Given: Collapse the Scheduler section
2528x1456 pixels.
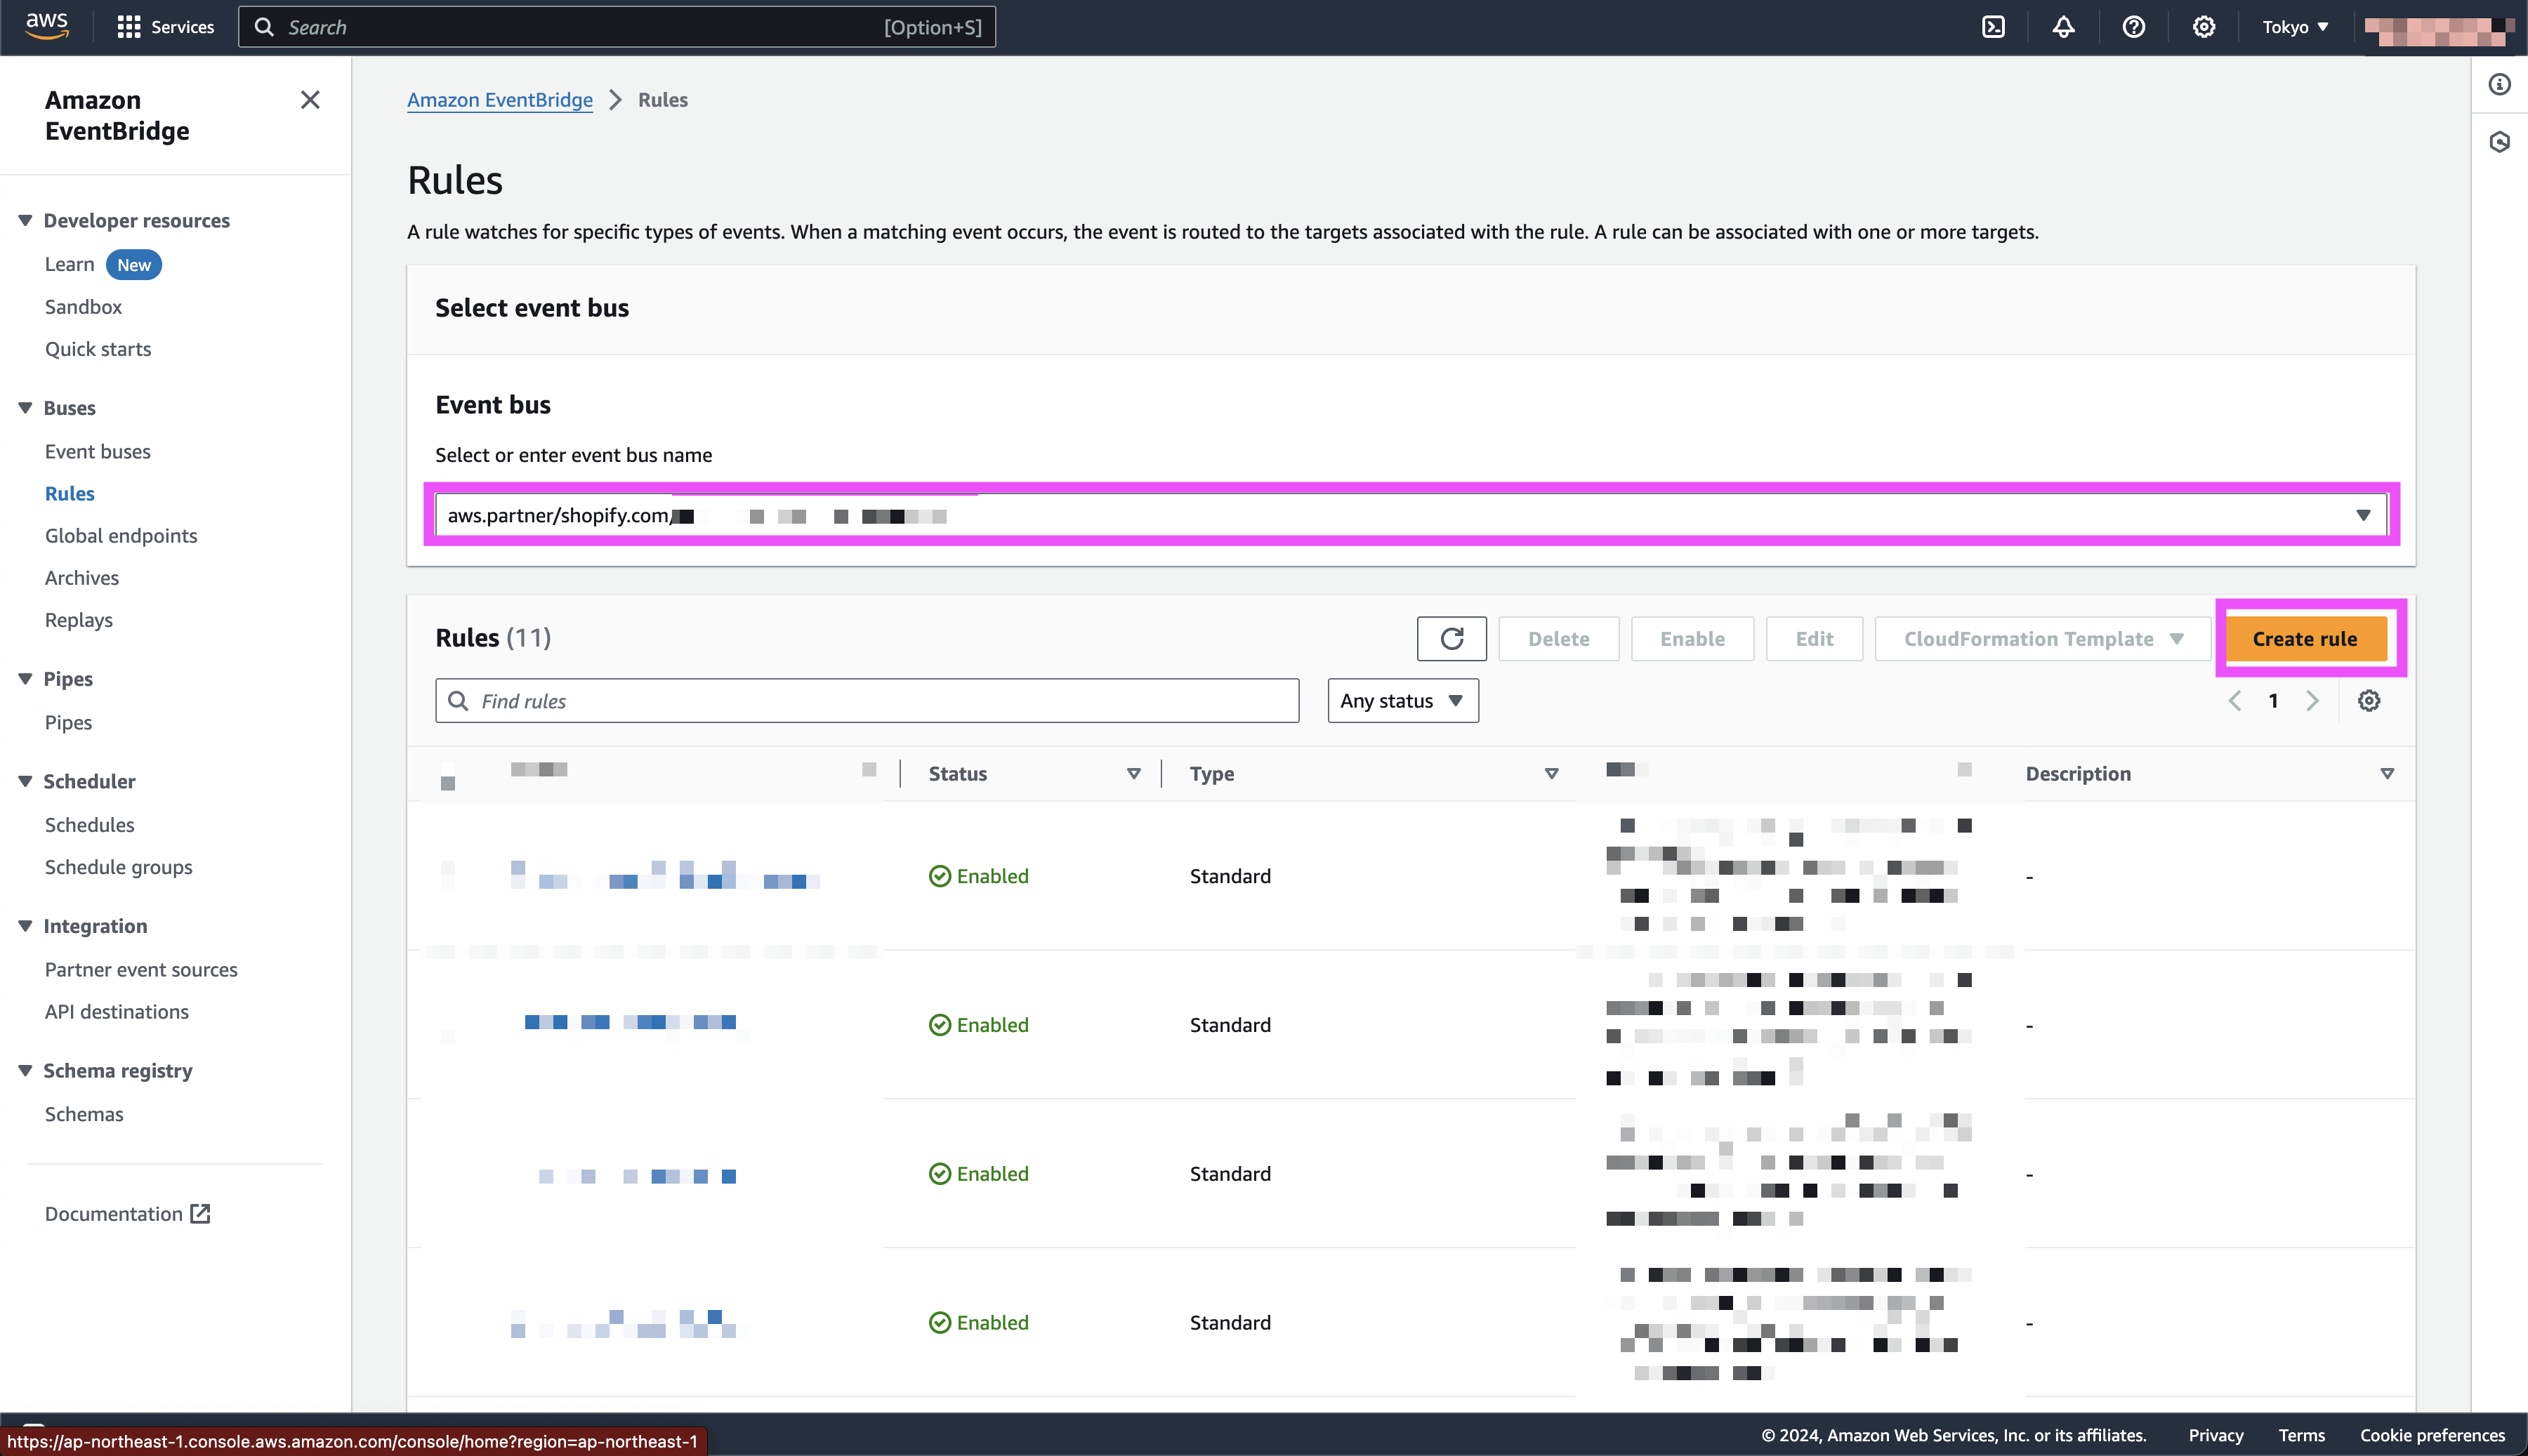Looking at the screenshot, I should click(25, 781).
